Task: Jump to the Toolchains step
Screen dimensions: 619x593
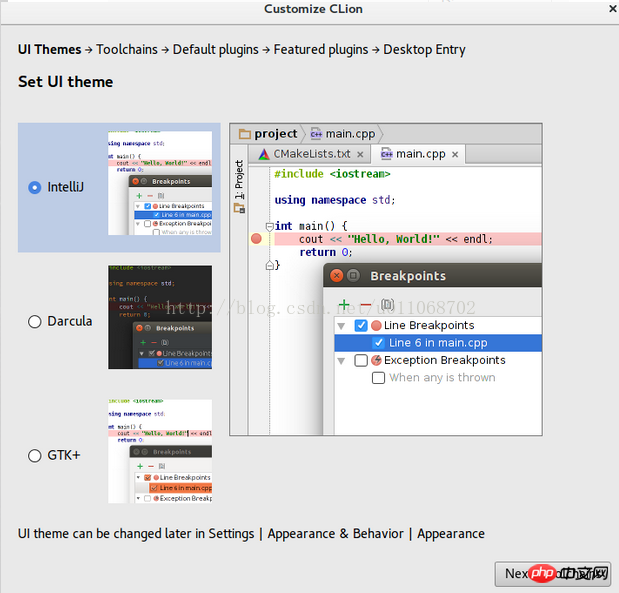Action: click(x=127, y=49)
